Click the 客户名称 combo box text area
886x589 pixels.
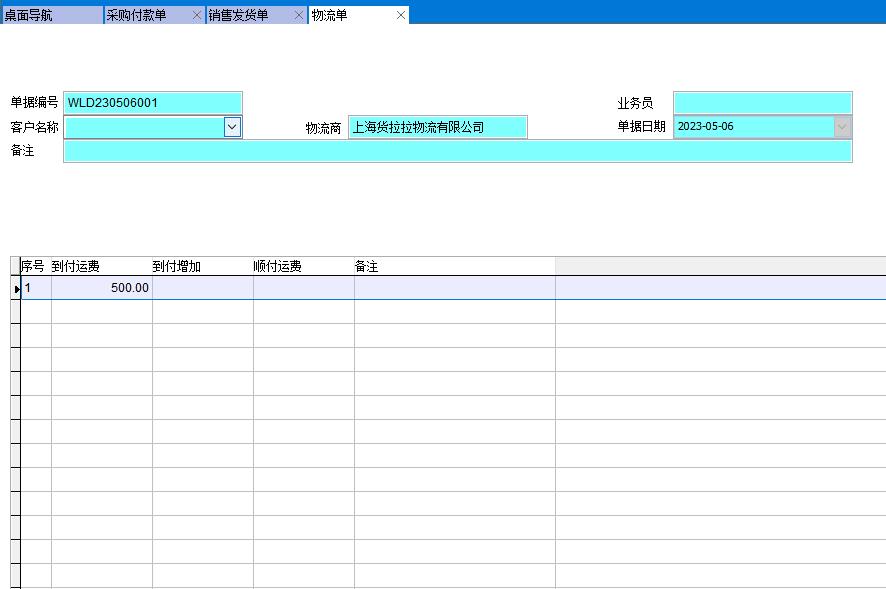pyautogui.click(x=143, y=127)
